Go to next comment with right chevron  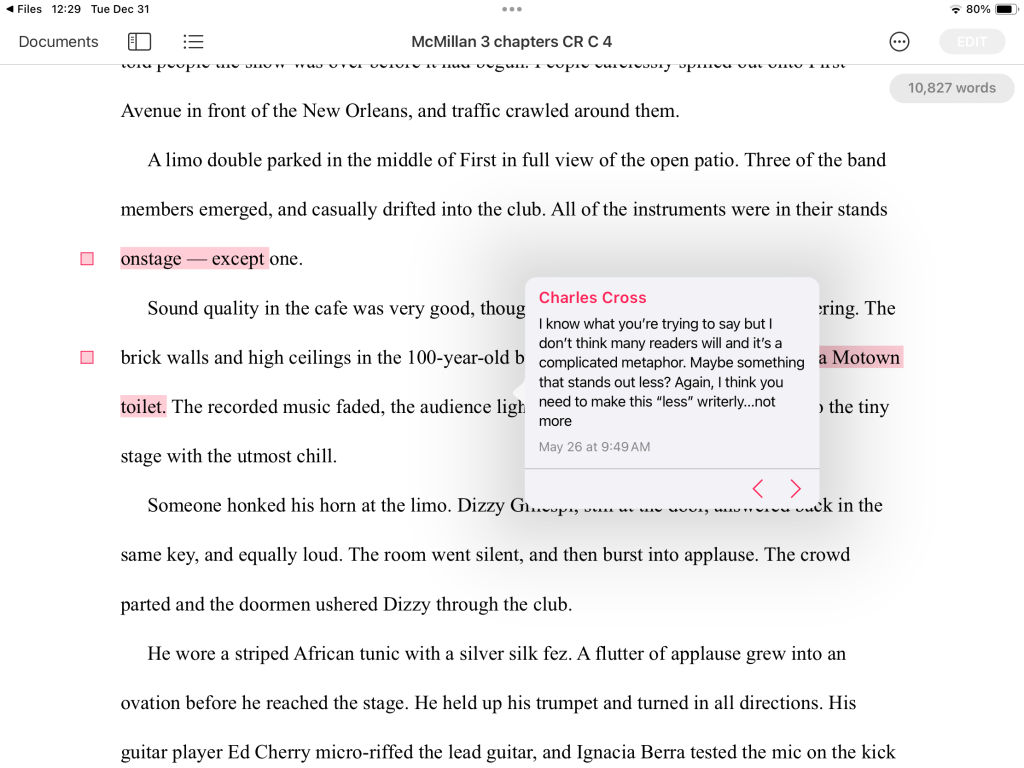tap(796, 488)
